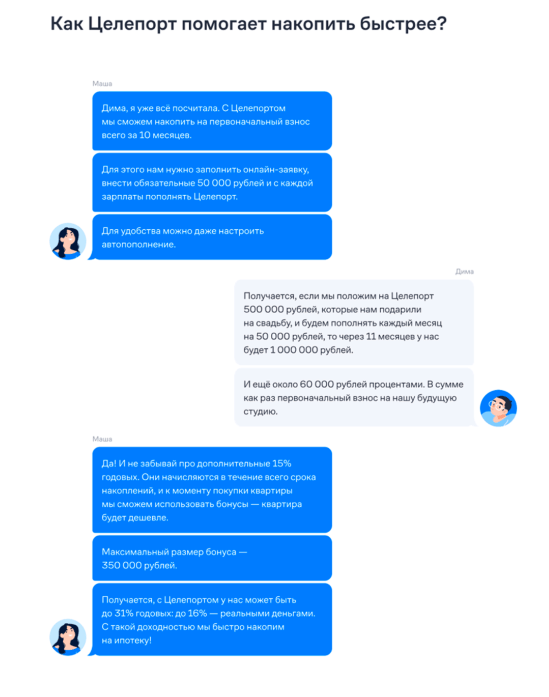The image size is (549, 697).
Task: Click the 'Максимальный размер бонуса' message
Action: click(x=212, y=558)
